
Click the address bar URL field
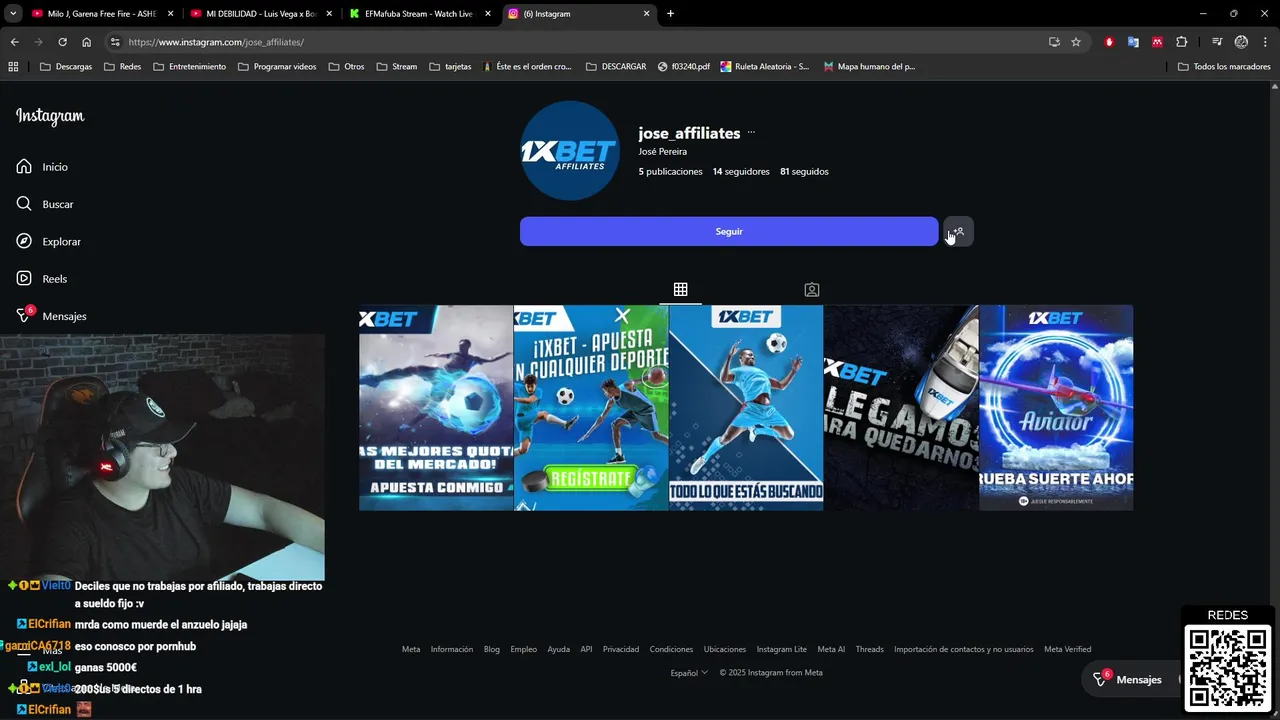[580, 42]
